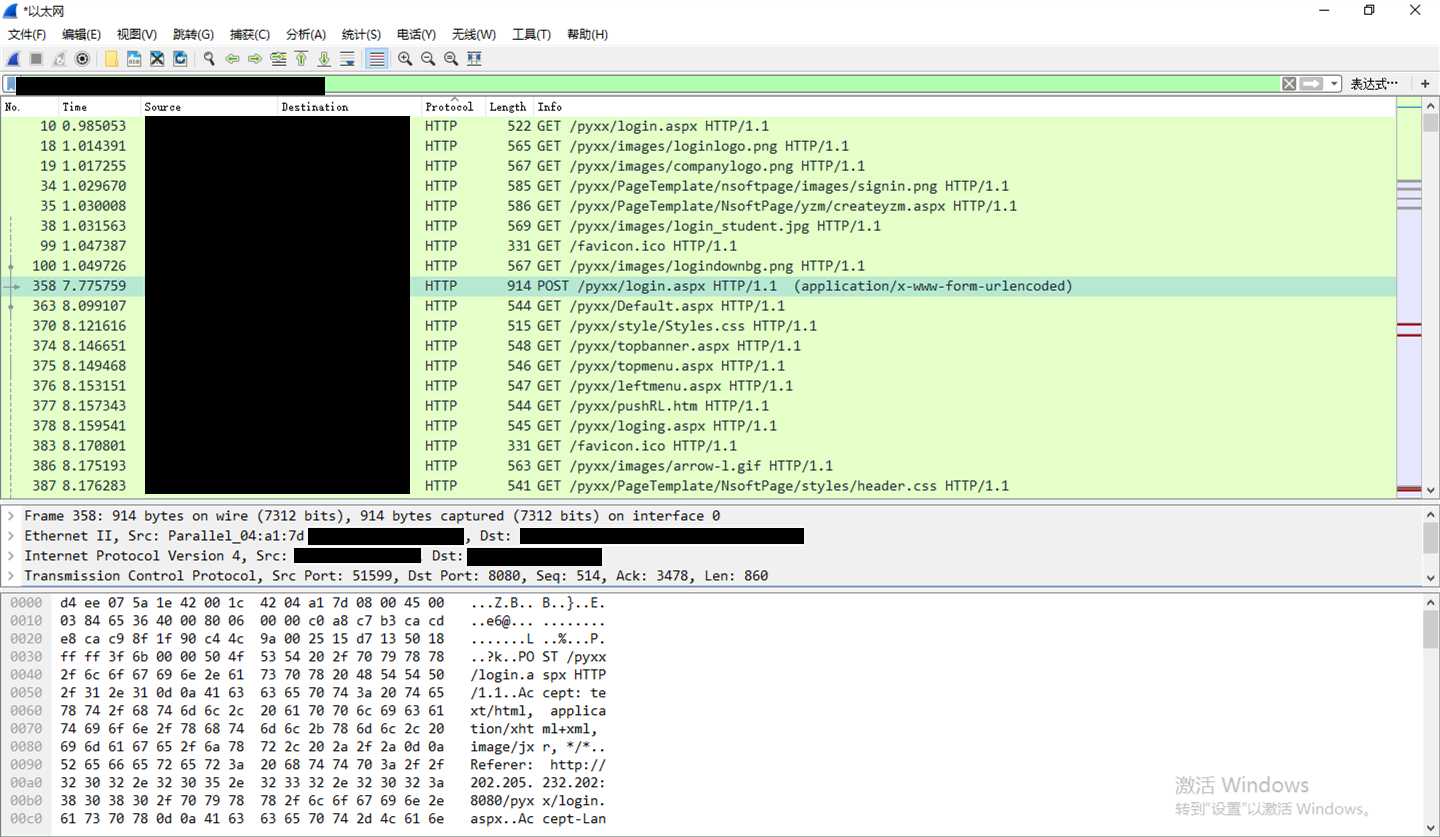Sort by the Protocol column header
The image size is (1440, 837).
pyautogui.click(x=453, y=107)
